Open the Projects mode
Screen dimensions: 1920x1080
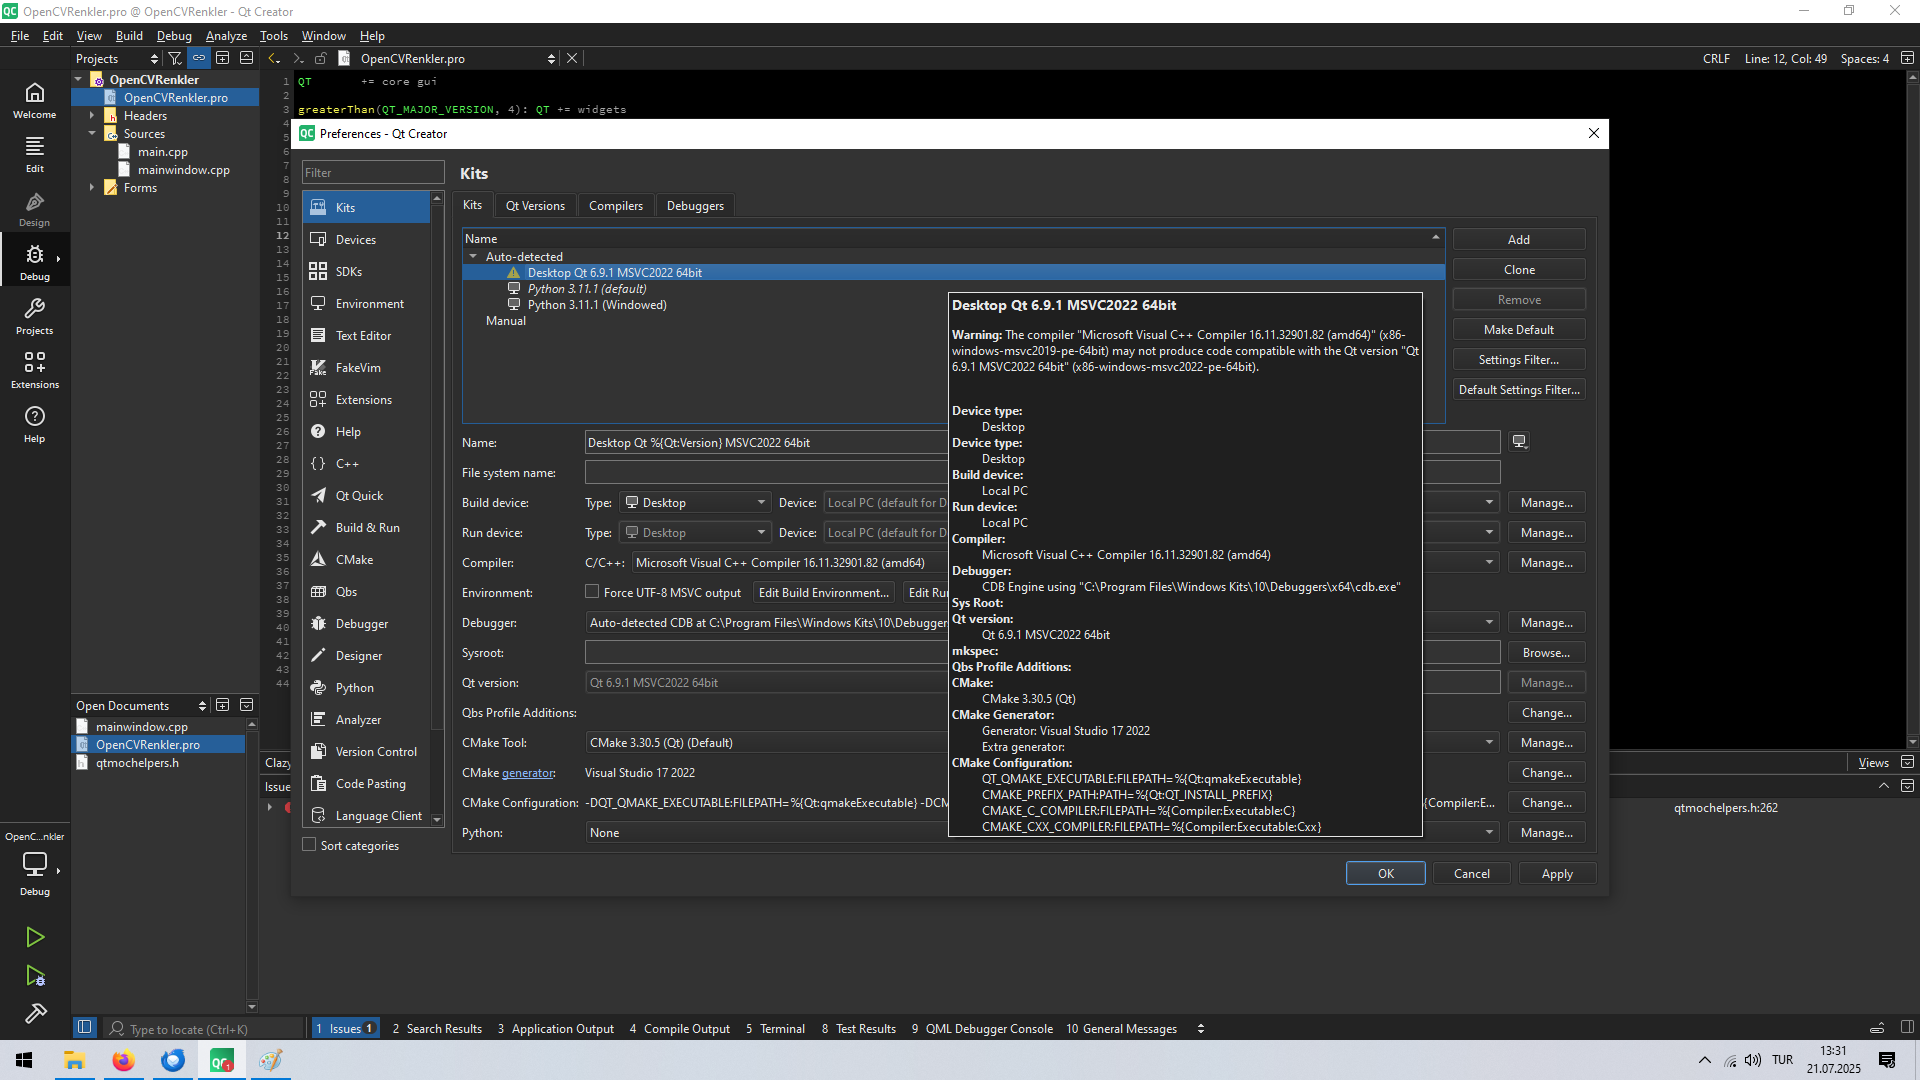[x=35, y=316]
